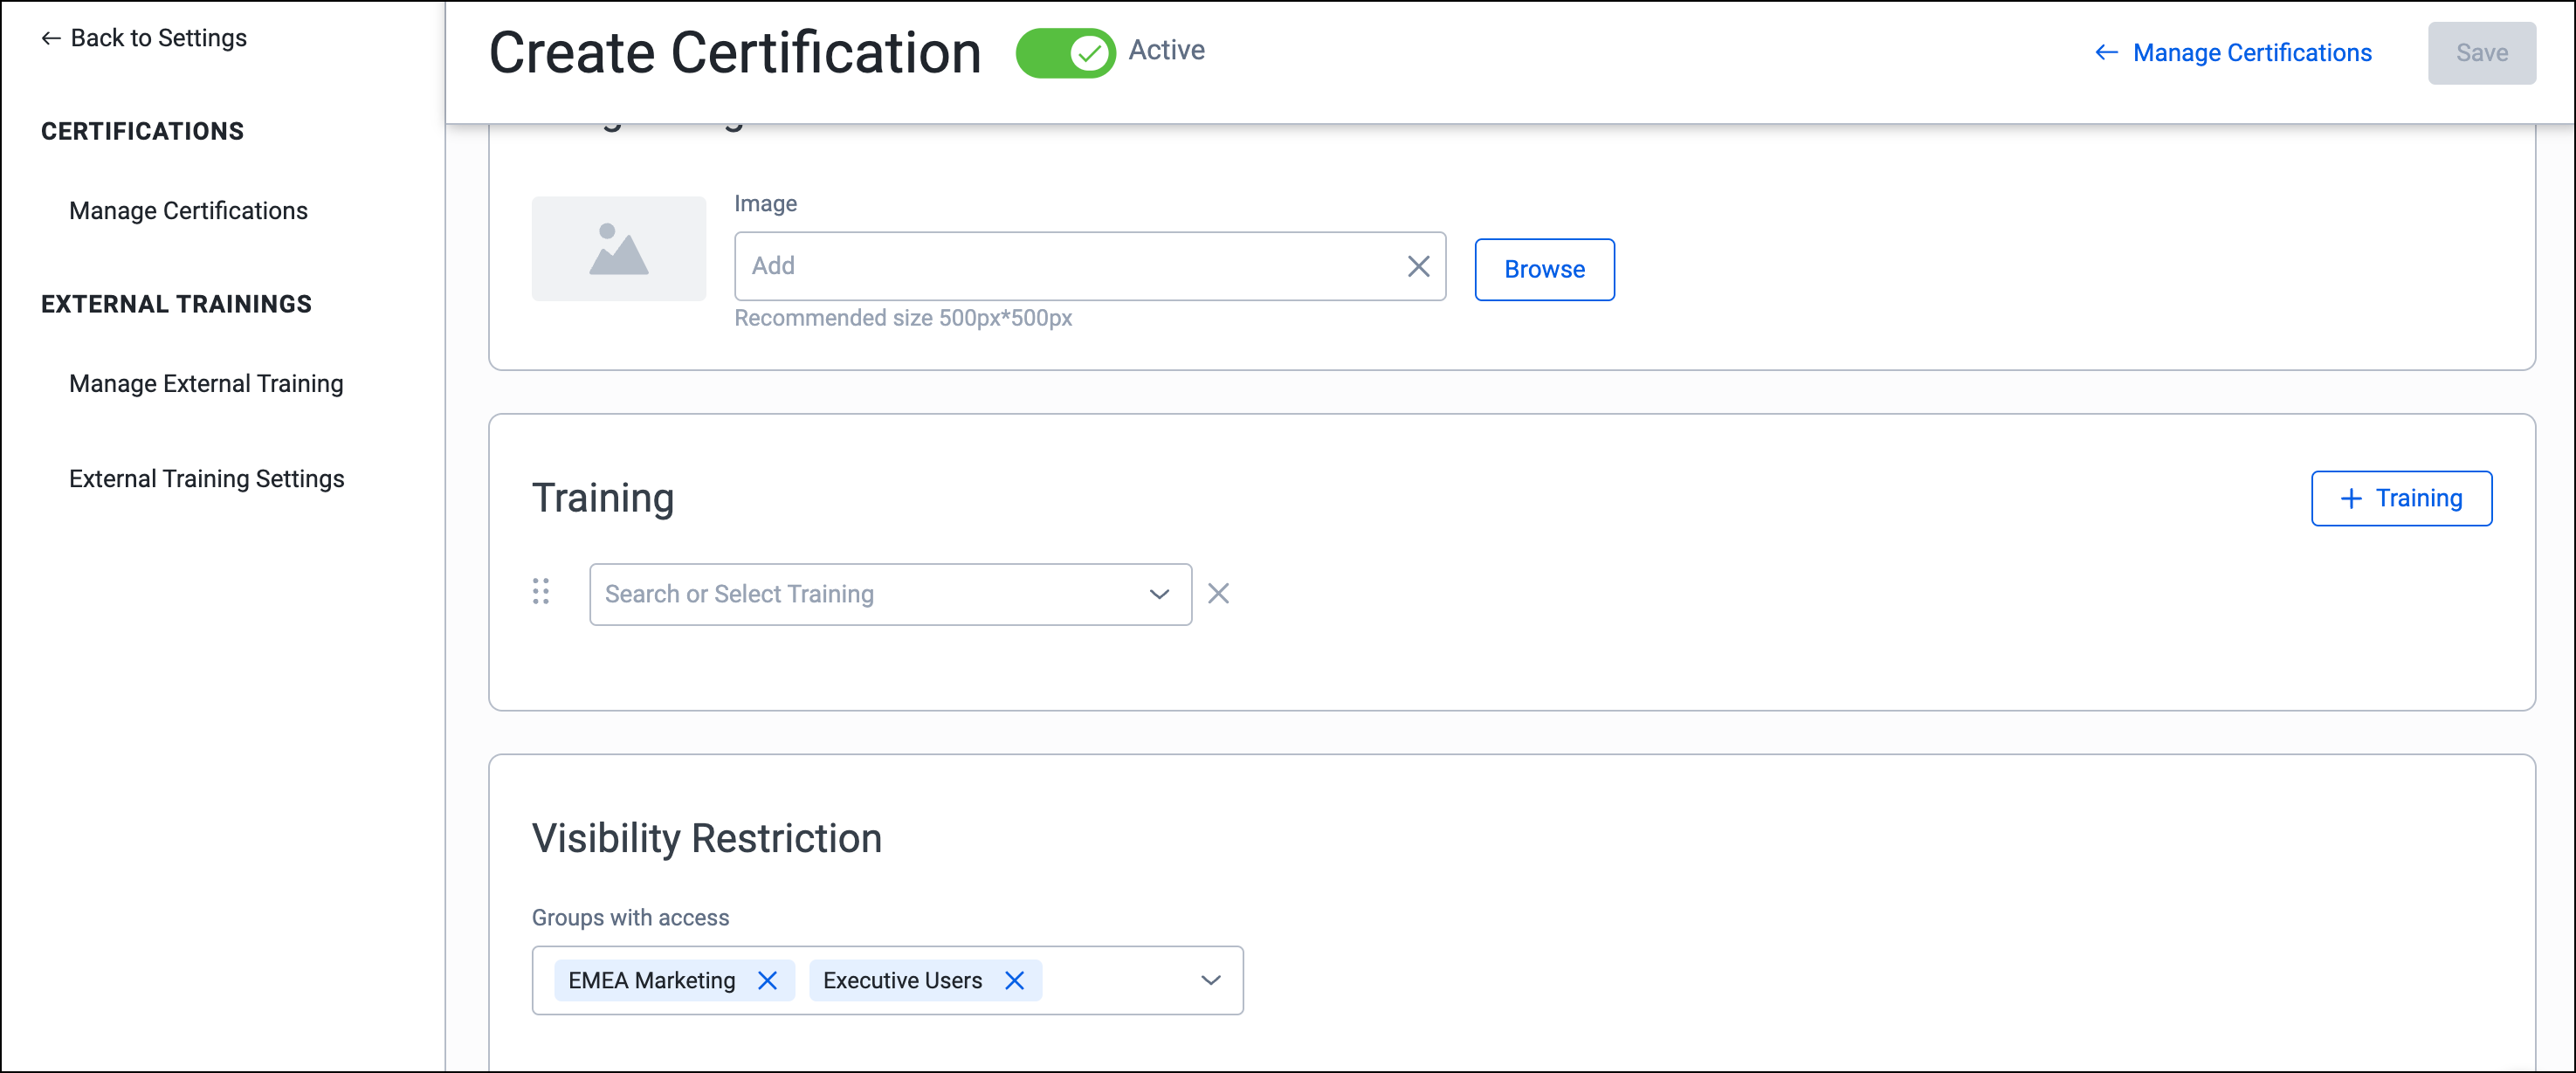Screen dimensions: 2576x1073
Task: Click the Select Training chevron arrow
Action: click(x=1159, y=594)
